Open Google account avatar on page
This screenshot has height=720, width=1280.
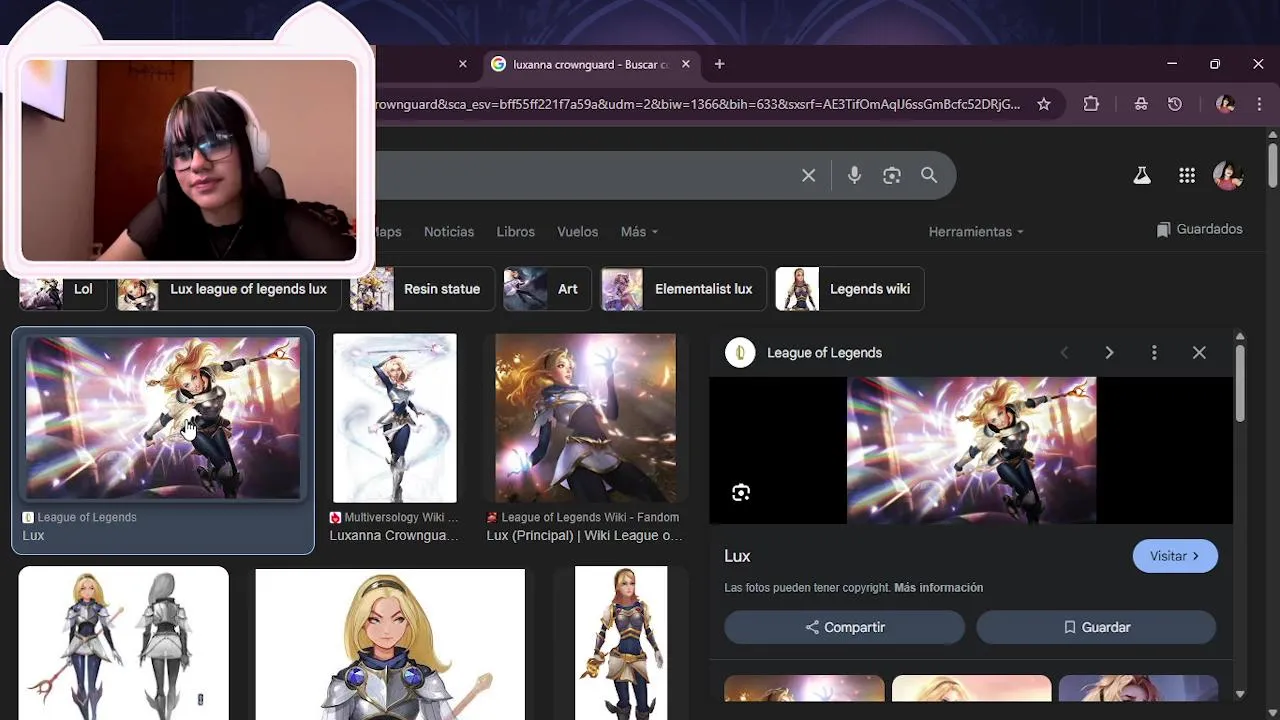[1227, 176]
